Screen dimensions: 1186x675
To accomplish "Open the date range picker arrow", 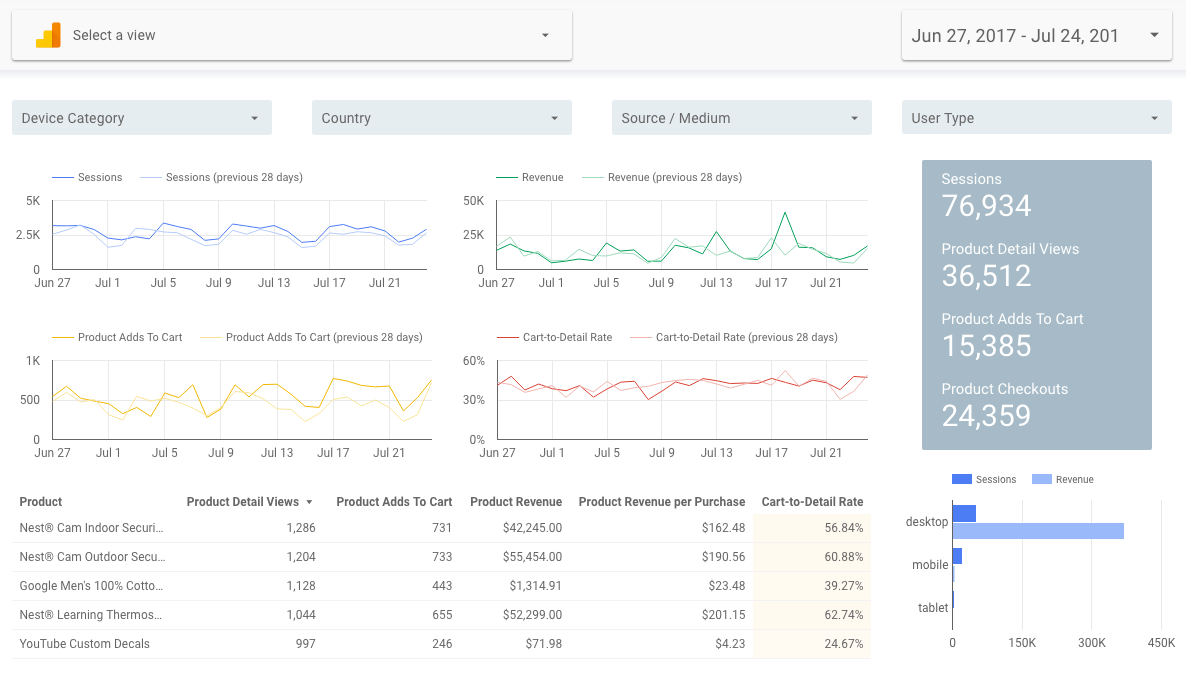I will click(x=1154, y=35).
